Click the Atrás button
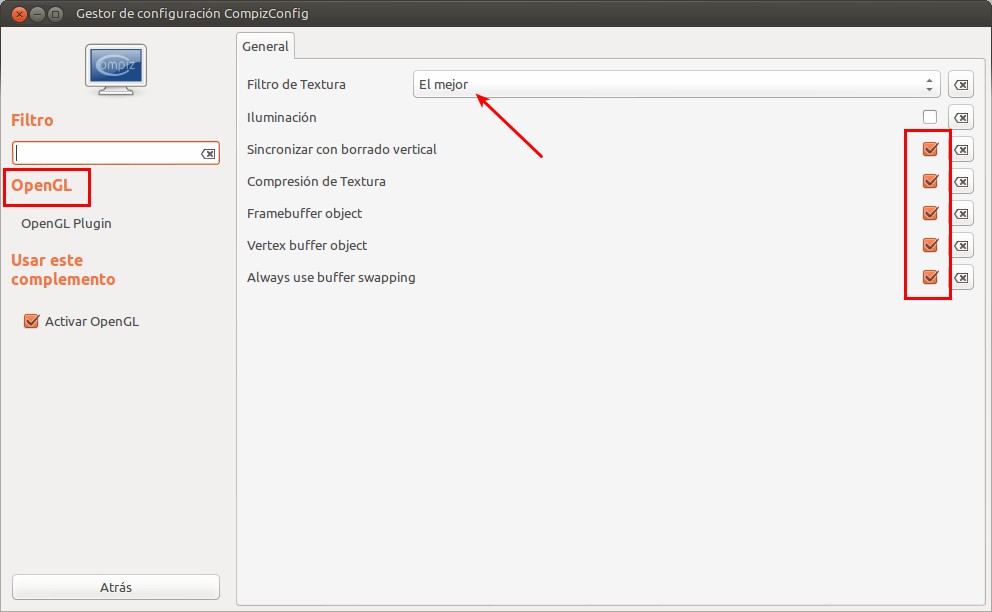 115,587
